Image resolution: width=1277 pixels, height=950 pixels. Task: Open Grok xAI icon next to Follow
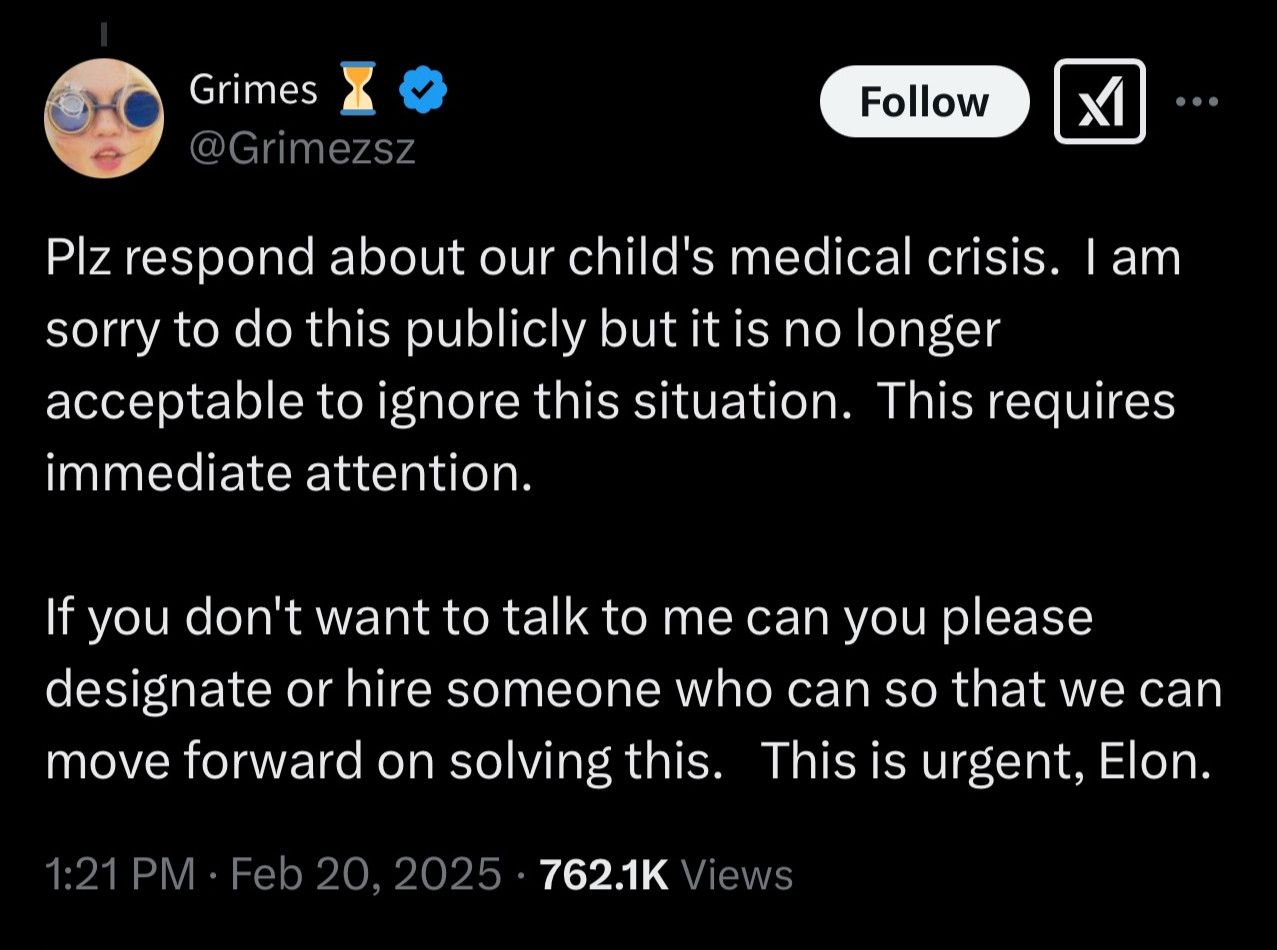[x=1100, y=102]
